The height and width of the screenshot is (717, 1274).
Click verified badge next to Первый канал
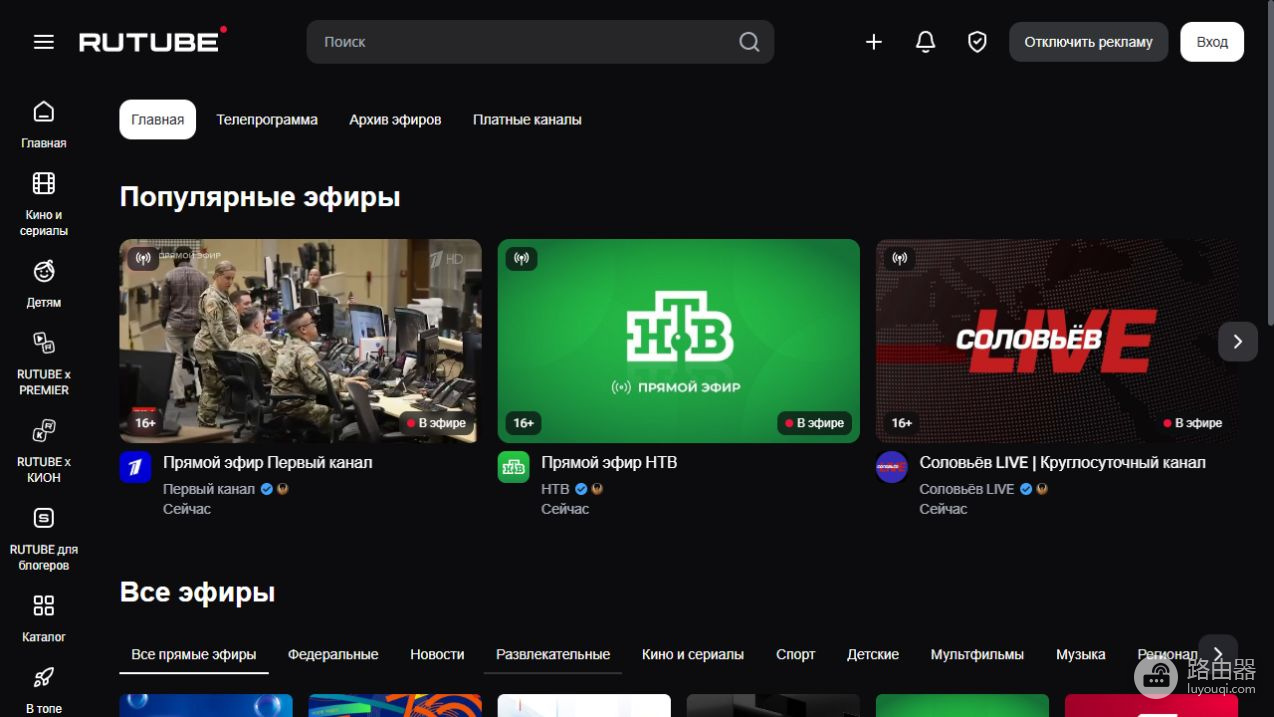pyautogui.click(x=267, y=489)
